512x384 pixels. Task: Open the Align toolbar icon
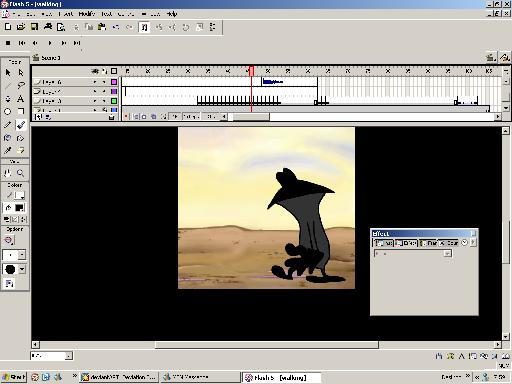pyautogui.click(x=213, y=27)
